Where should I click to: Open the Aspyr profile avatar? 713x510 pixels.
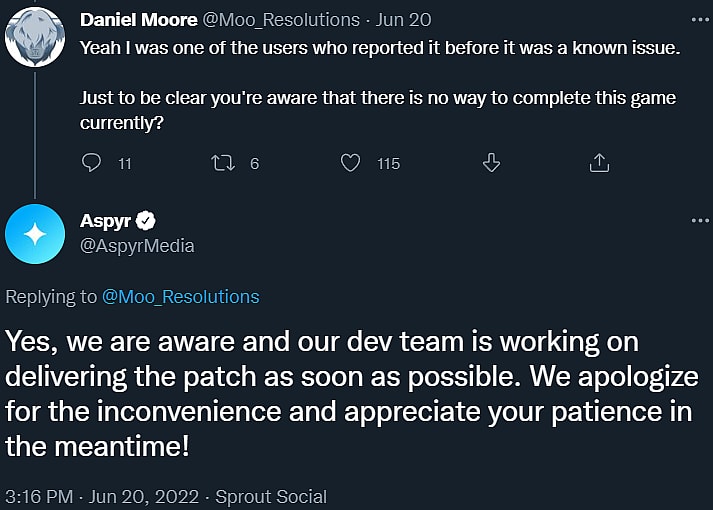tap(35, 234)
